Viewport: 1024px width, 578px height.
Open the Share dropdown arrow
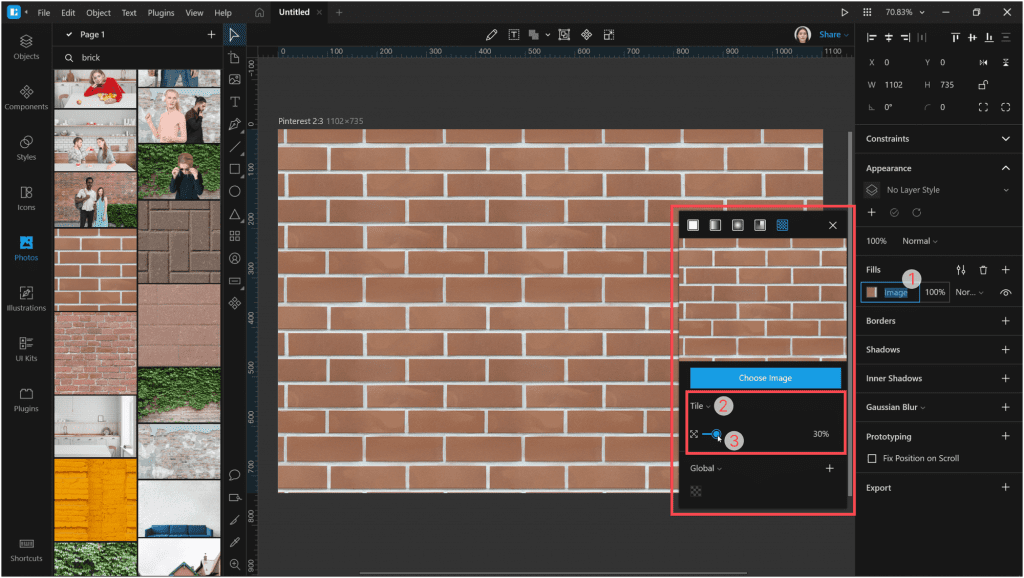846,35
